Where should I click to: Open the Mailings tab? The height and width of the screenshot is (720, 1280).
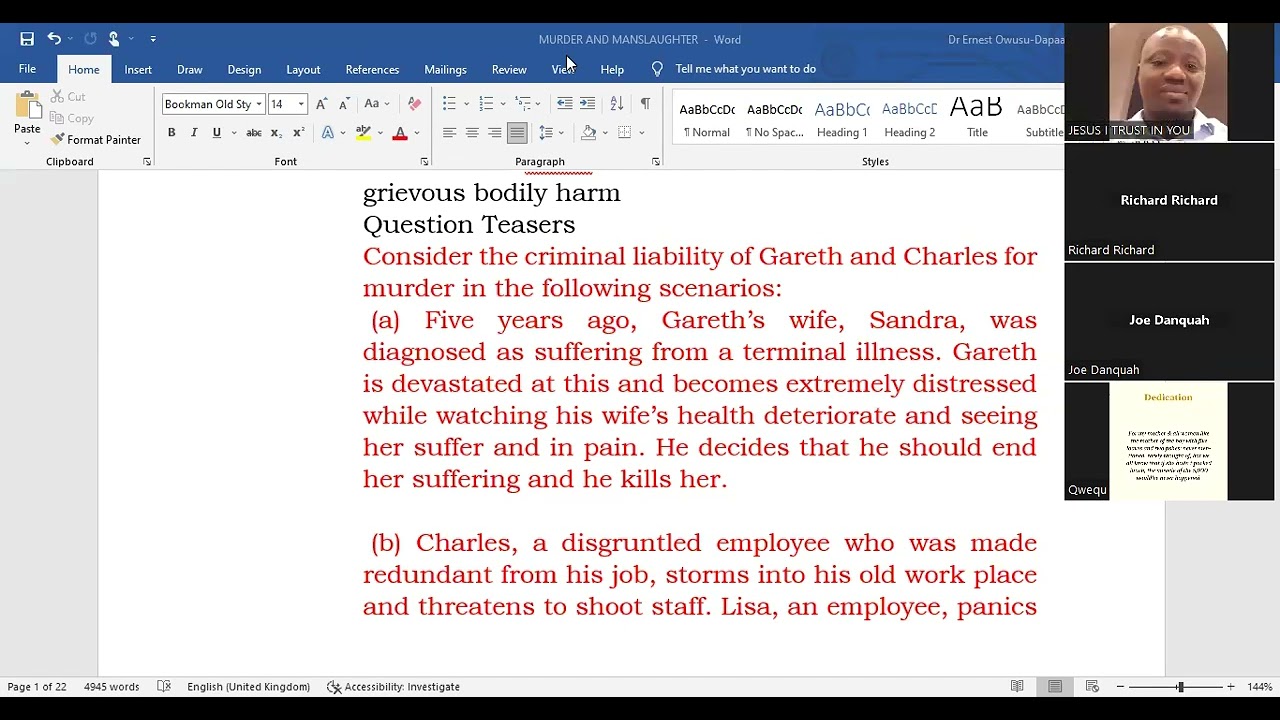click(445, 69)
